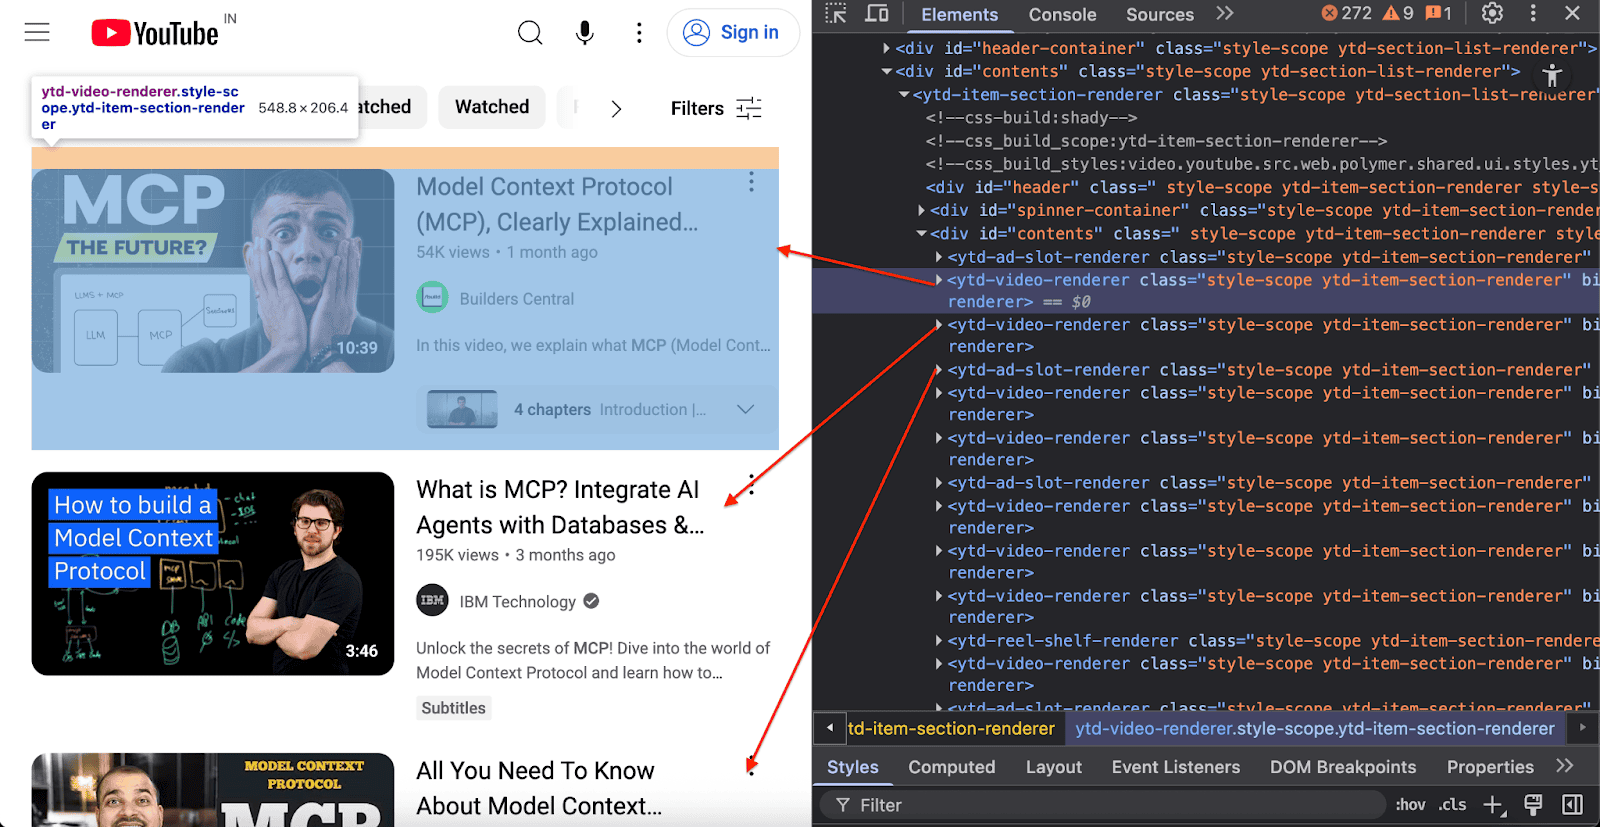Go to the YouTube home logo

tap(155, 33)
